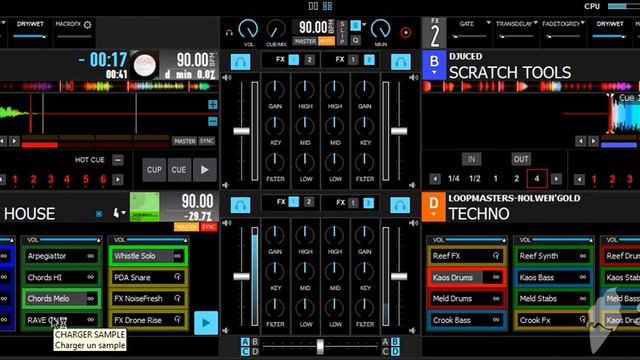Open deck D selector dropdown
Screen dimensions: 640x360
tap(433, 214)
